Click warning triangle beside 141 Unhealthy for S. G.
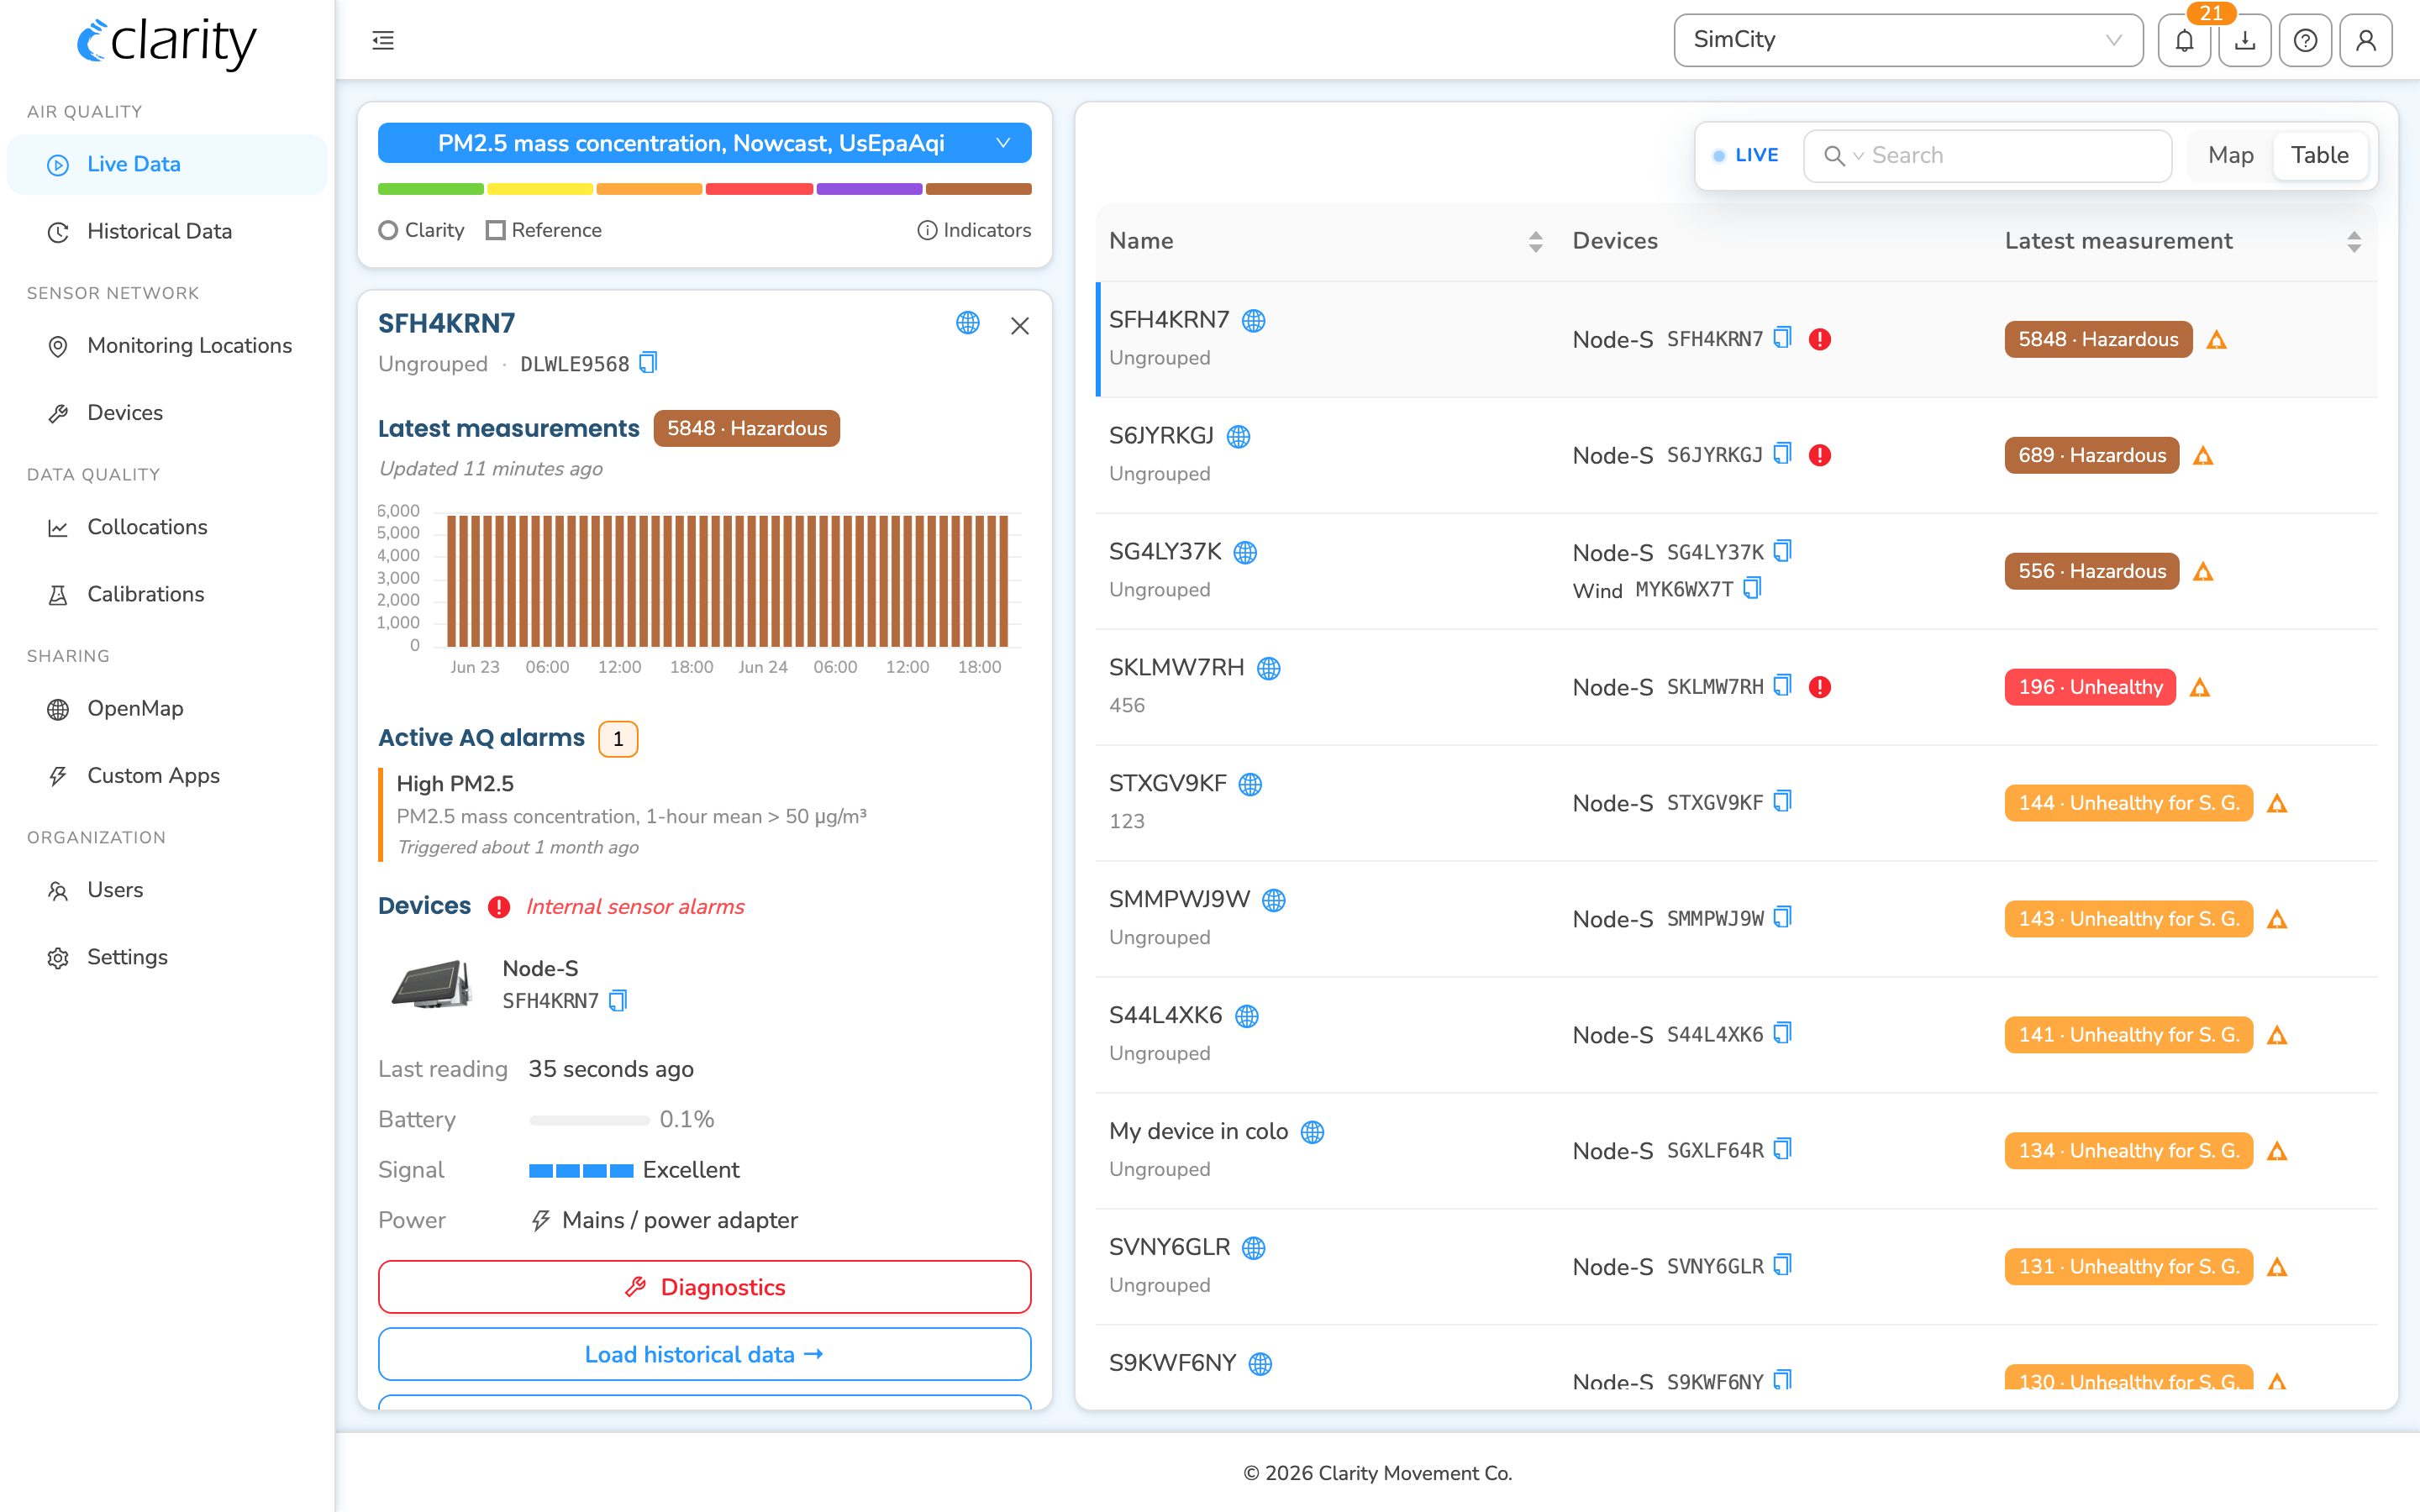Image resolution: width=2420 pixels, height=1512 pixels. (x=2277, y=1036)
